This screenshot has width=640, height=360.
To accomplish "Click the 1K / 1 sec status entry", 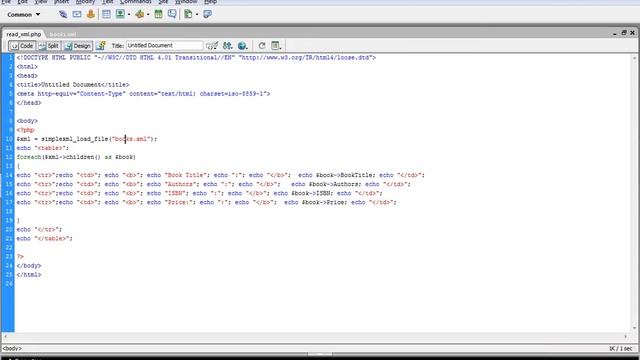I will pyautogui.click(x=620, y=349).
